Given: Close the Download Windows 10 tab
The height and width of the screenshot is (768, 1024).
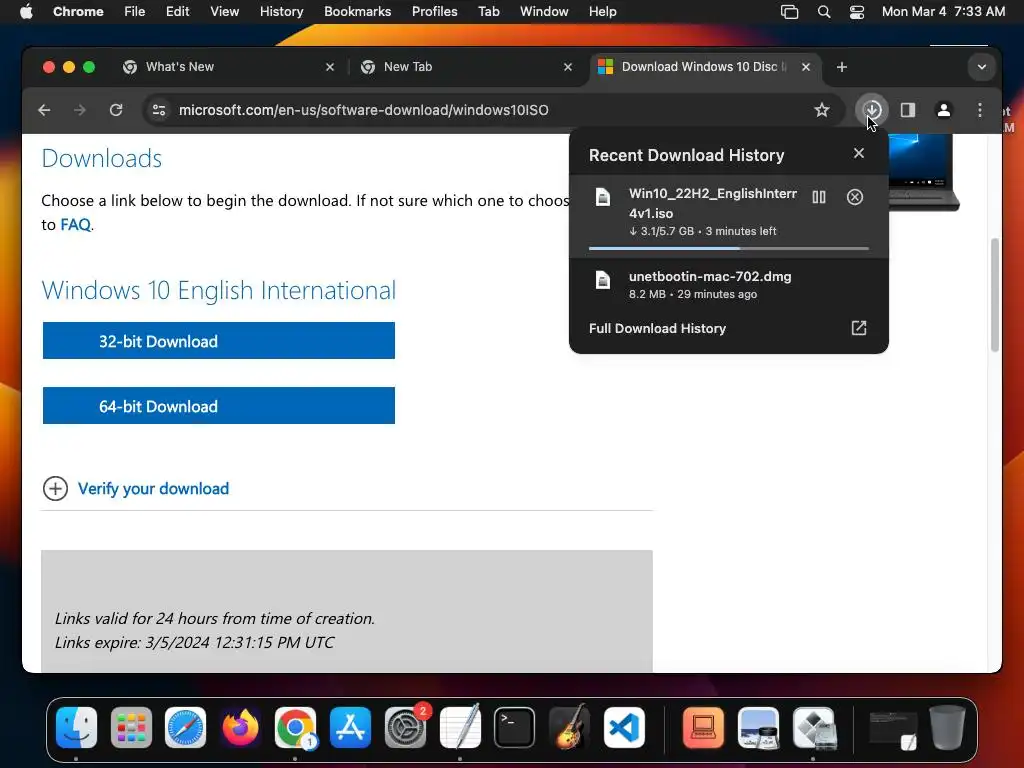Looking at the screenshot, I should click(x=806, y=67).
